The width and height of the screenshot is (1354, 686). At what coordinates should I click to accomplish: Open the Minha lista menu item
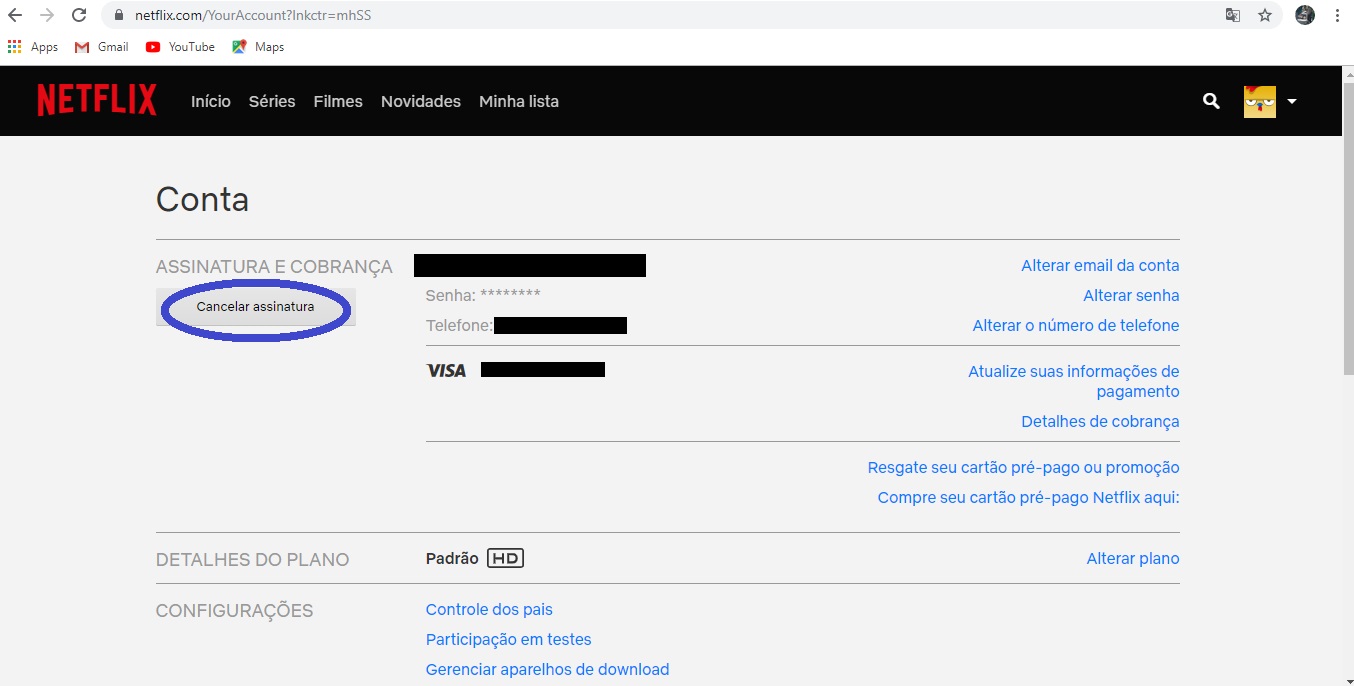point(518,101)
